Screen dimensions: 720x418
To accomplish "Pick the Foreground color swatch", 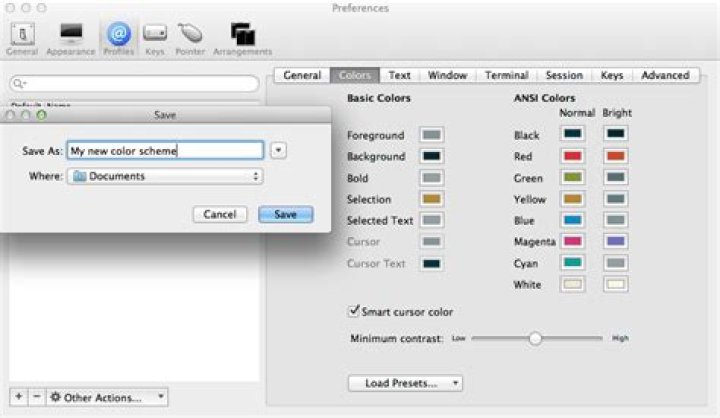I will (x=431, y=135).
